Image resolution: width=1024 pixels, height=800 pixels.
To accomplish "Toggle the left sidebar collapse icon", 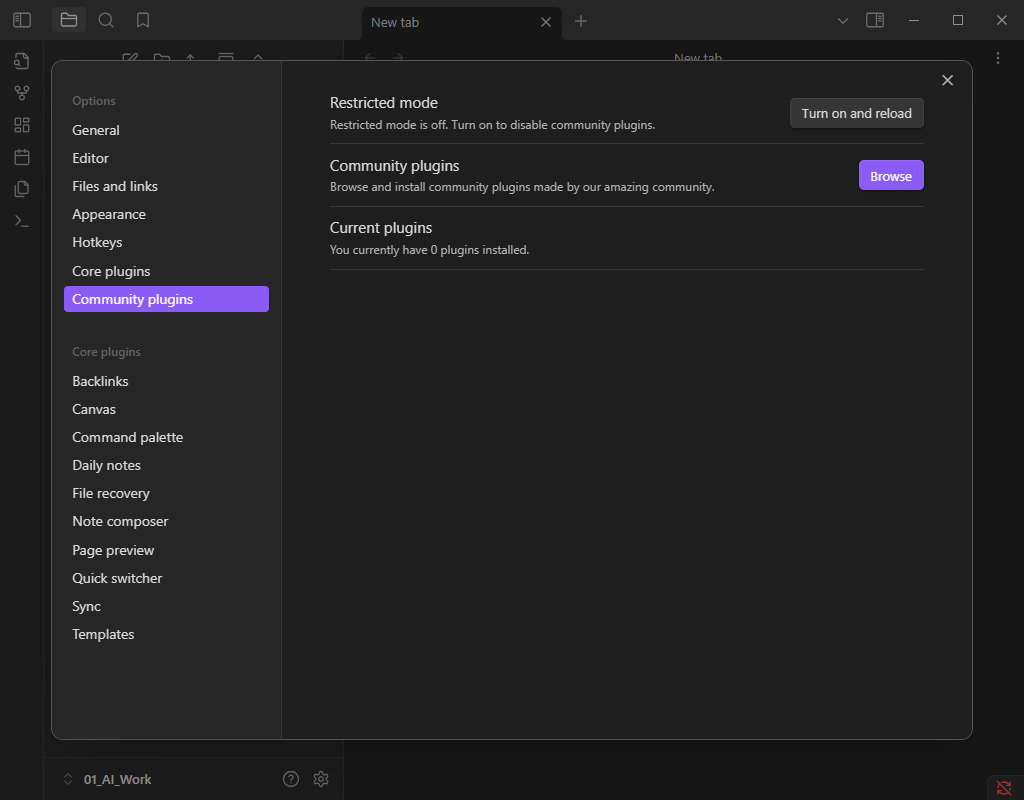I will coord(22,20).
